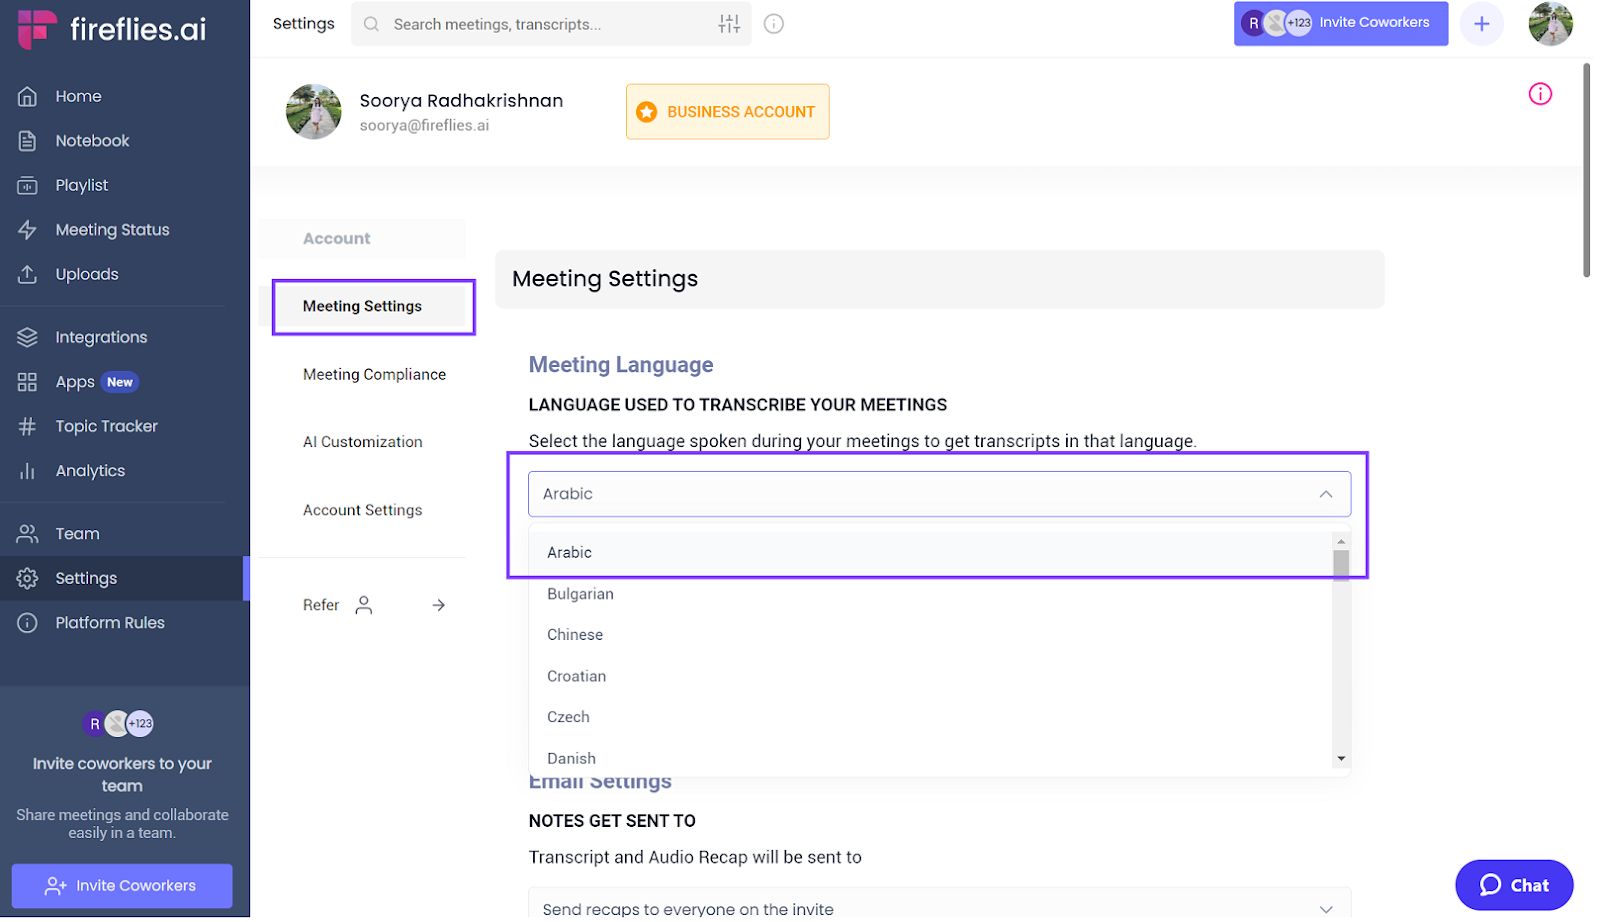Open Integrations from the sidebar icon

click(27, 338)
